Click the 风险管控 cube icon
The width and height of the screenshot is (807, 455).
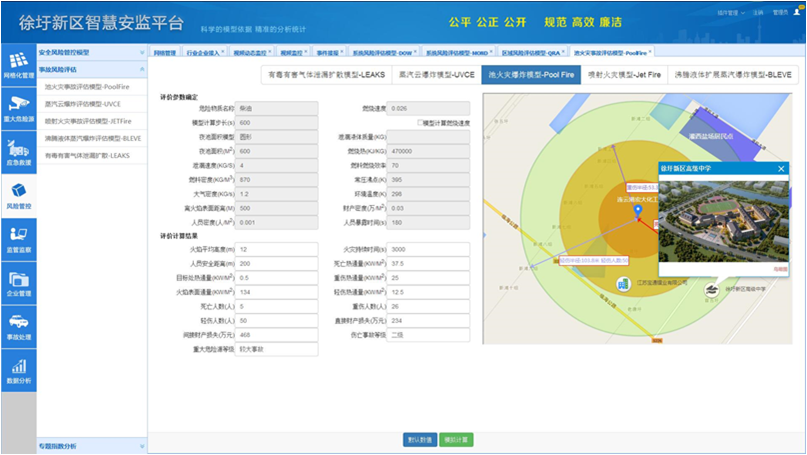(x=18, y=193)
